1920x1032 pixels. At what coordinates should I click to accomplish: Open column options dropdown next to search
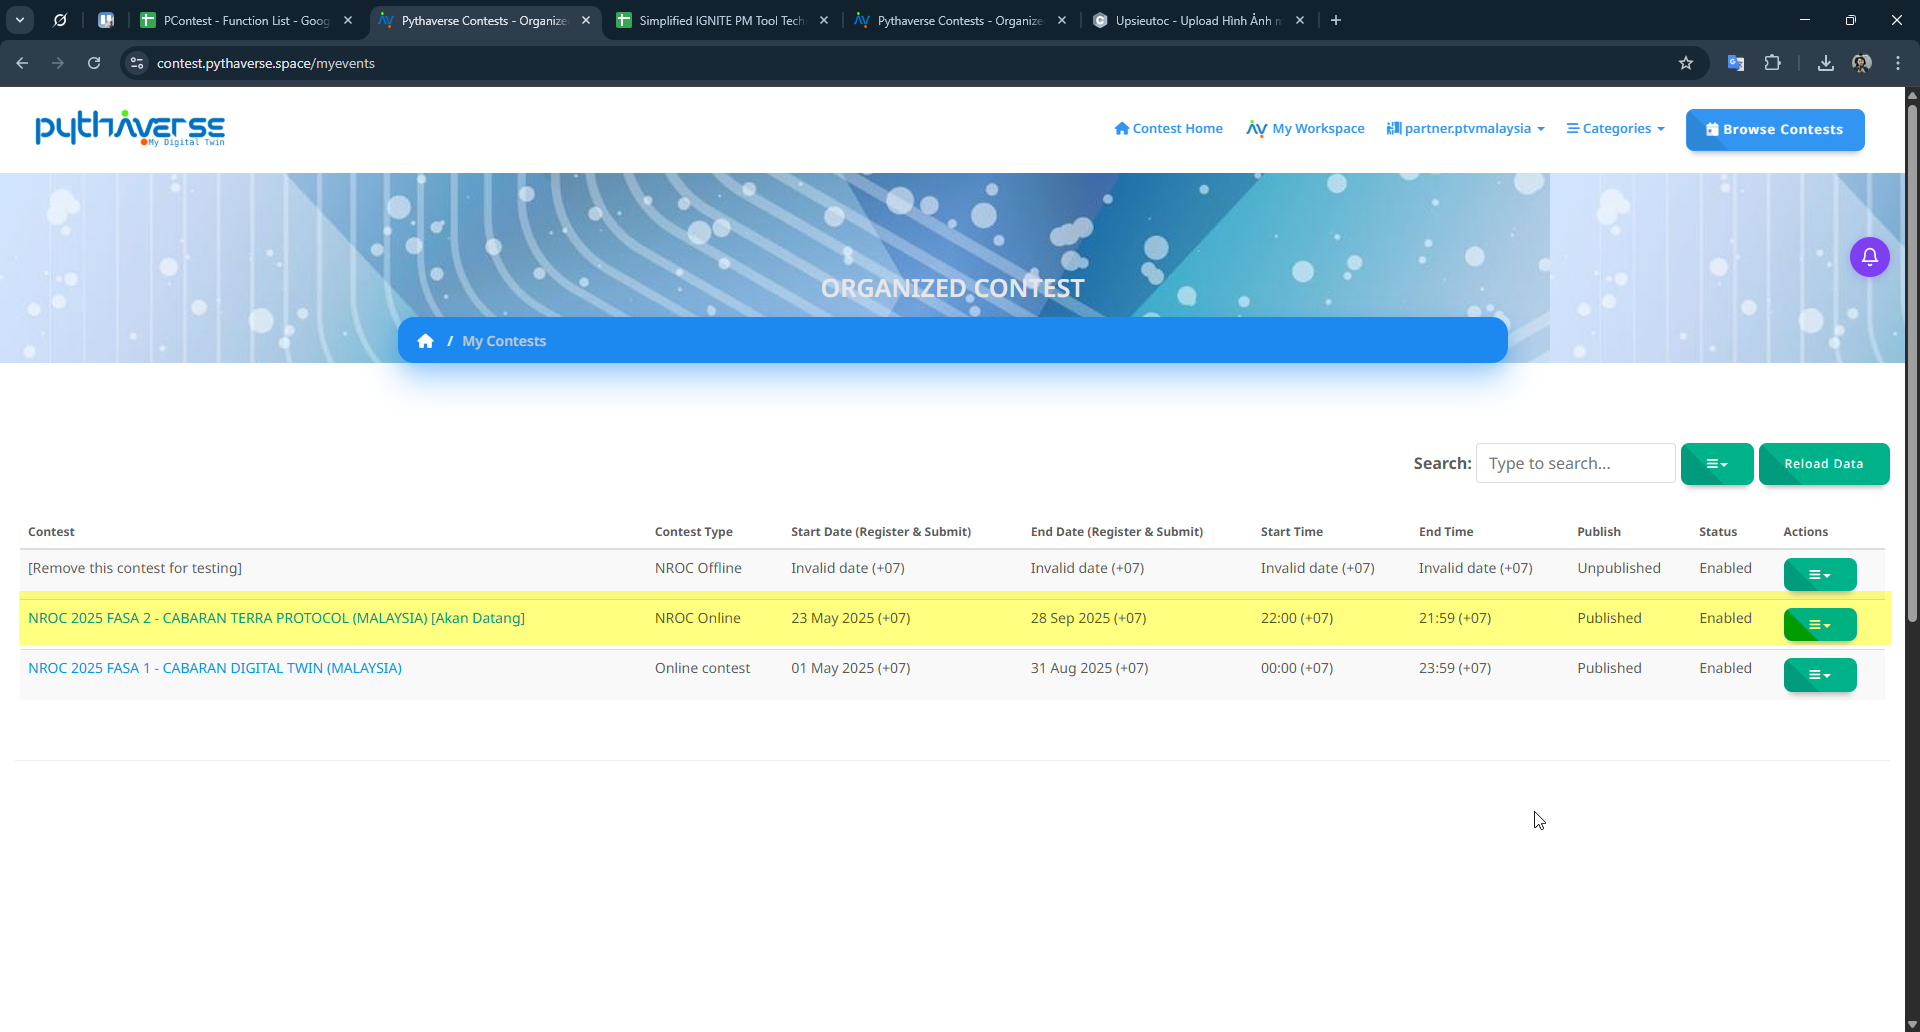(1717, 464)
